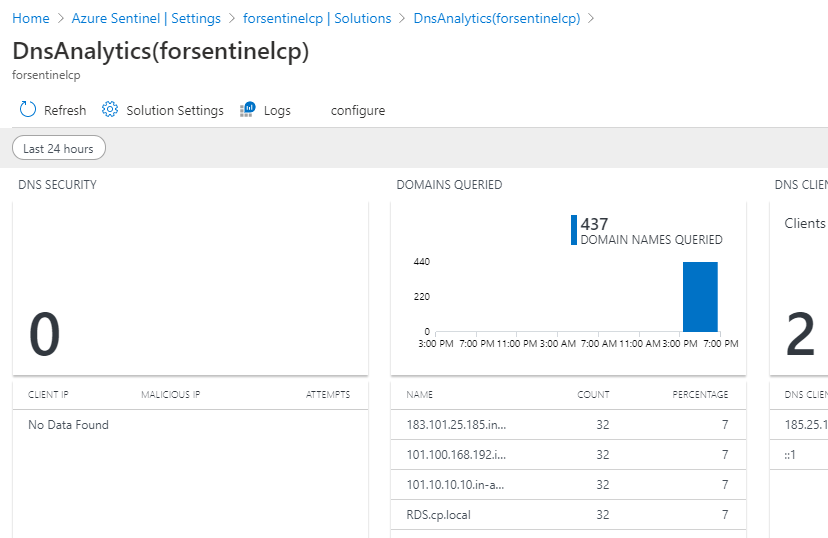Click the Refresh circular arrow icon
Viewport: 828px width, 538px height.
click(27, 109)
